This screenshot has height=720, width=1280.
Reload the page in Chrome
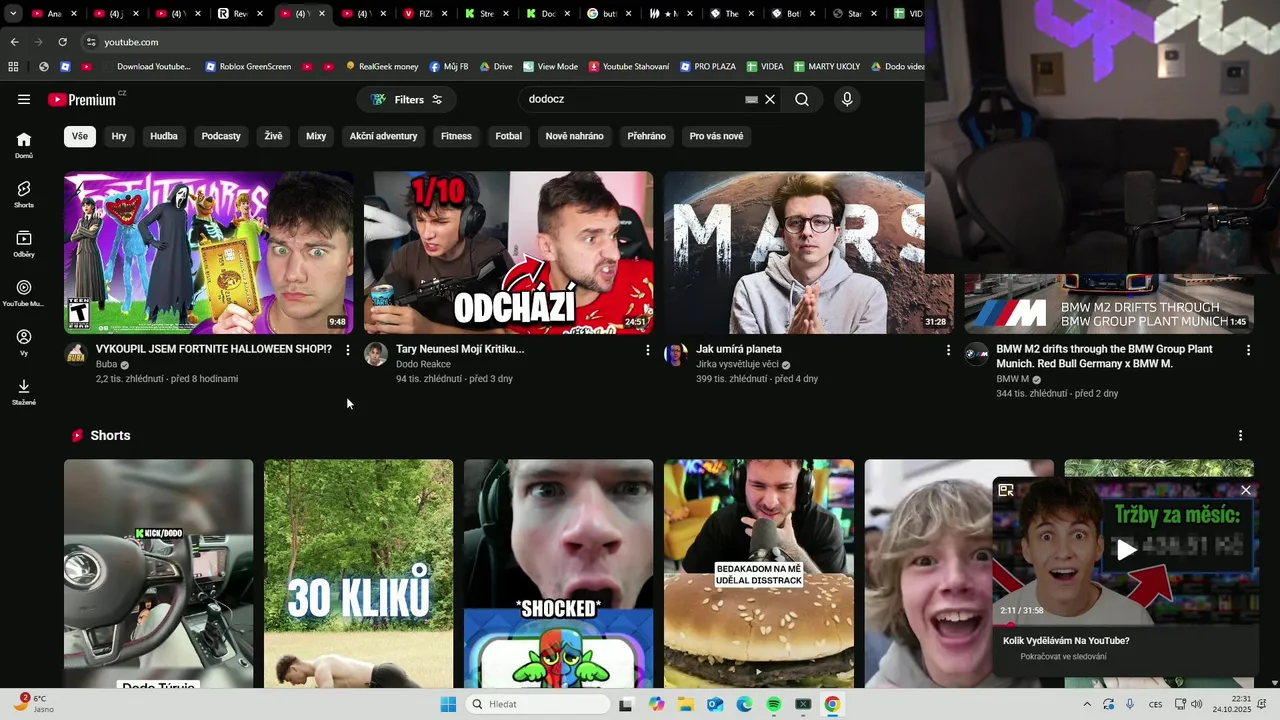[x=62, y=42]
